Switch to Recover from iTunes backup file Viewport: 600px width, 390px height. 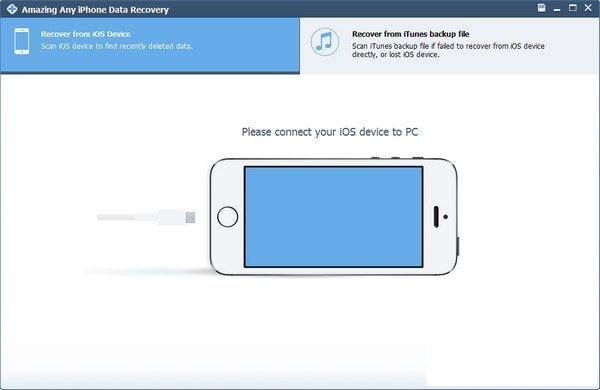pos(450,46)
